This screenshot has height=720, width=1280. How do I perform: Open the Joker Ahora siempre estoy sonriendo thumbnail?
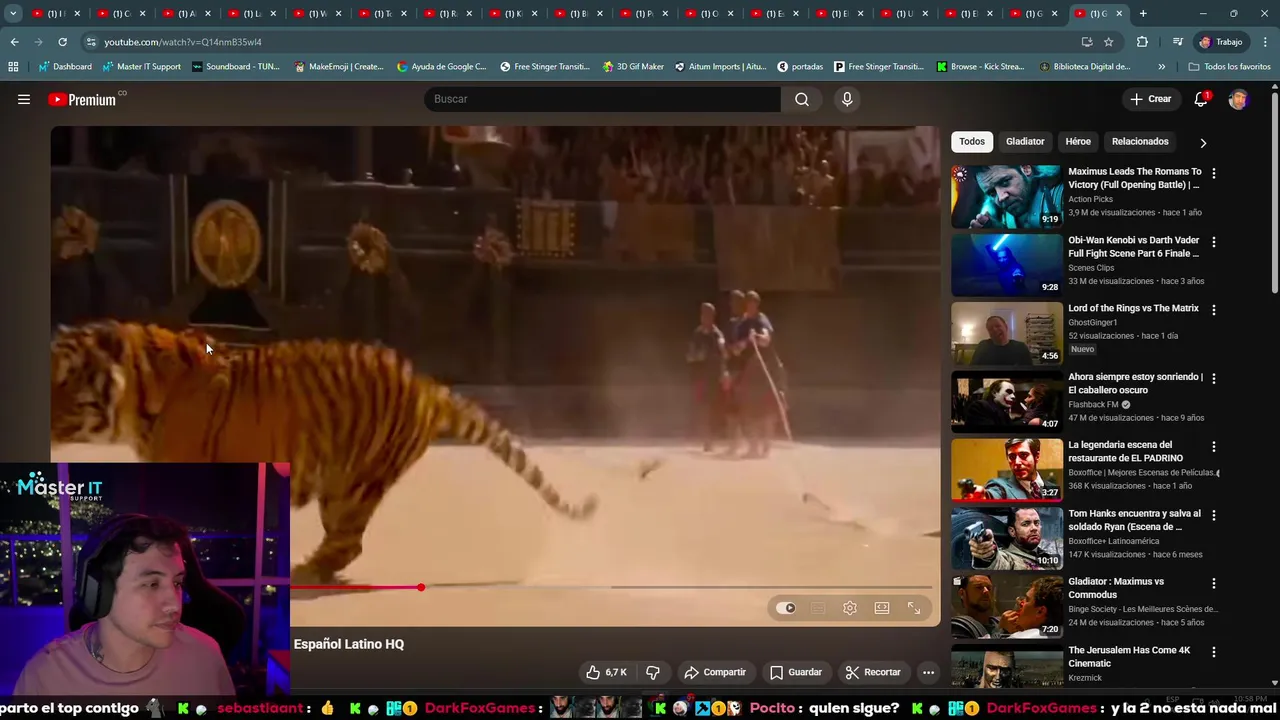[1006, 401]
